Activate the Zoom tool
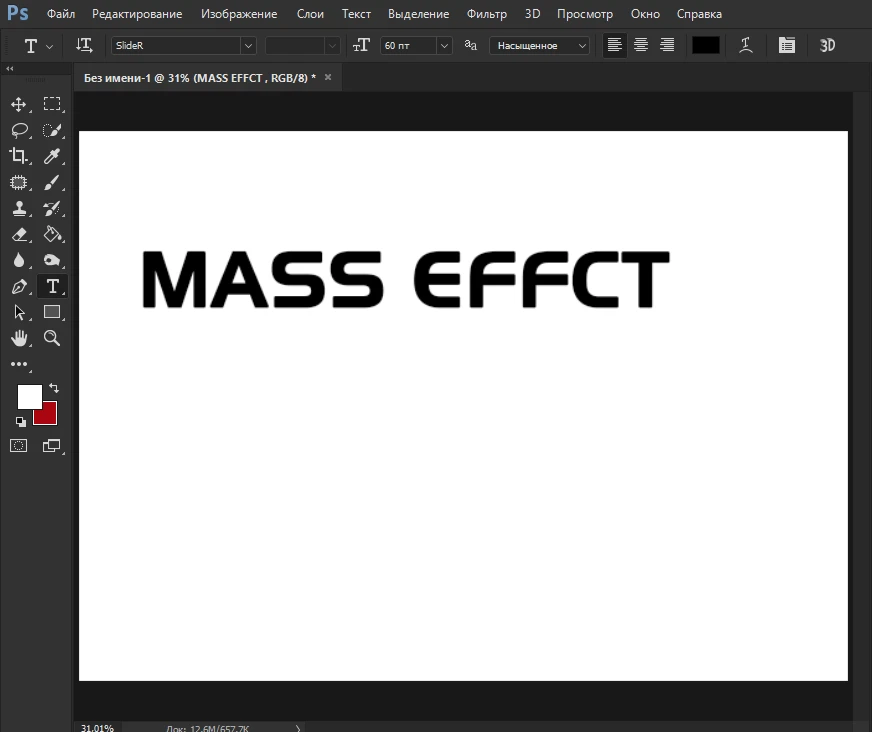 click(52, 338)
